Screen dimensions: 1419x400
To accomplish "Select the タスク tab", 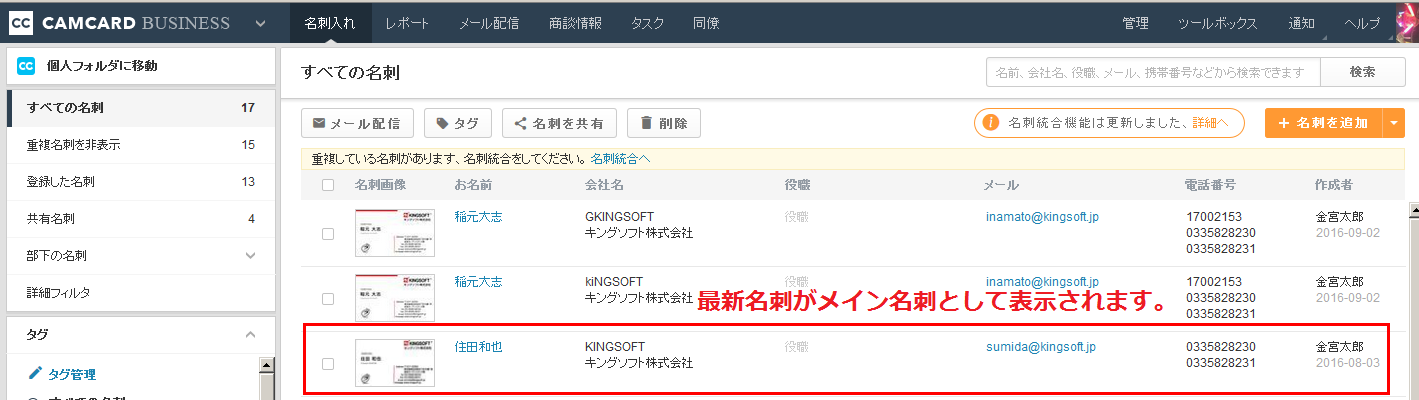I will click(x=647, y=23).
